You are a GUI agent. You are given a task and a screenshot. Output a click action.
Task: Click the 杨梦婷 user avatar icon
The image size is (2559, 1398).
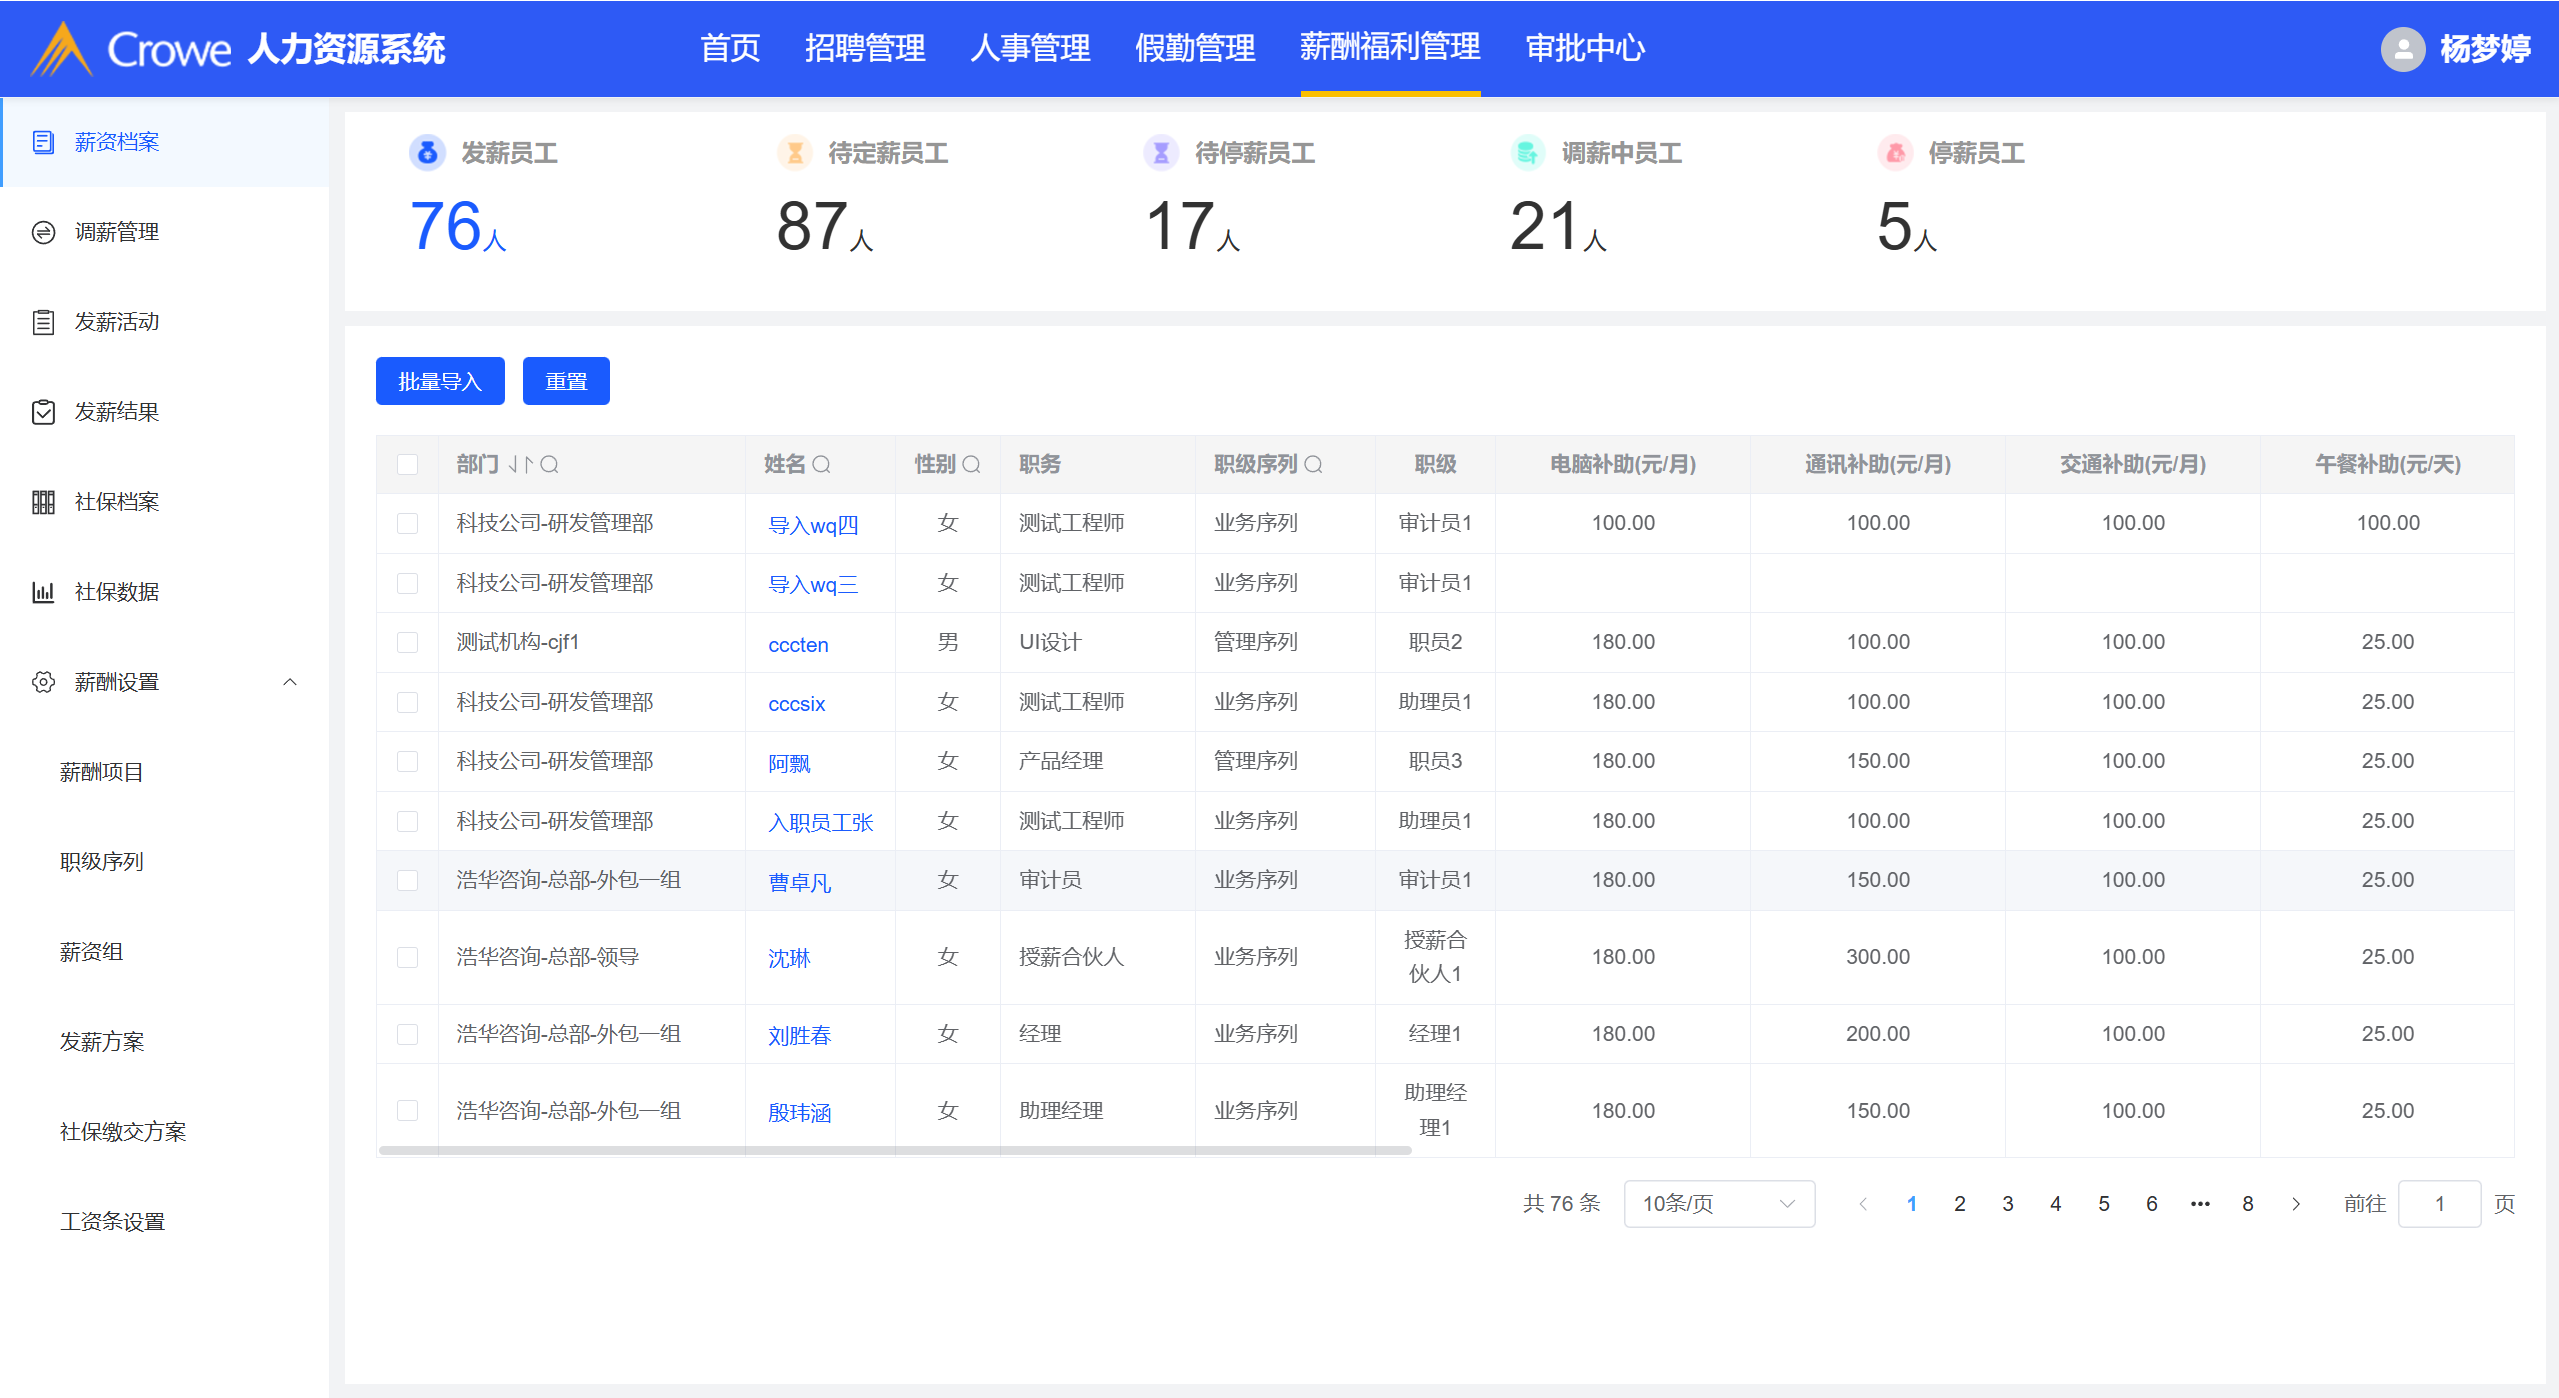[2402, 48]
